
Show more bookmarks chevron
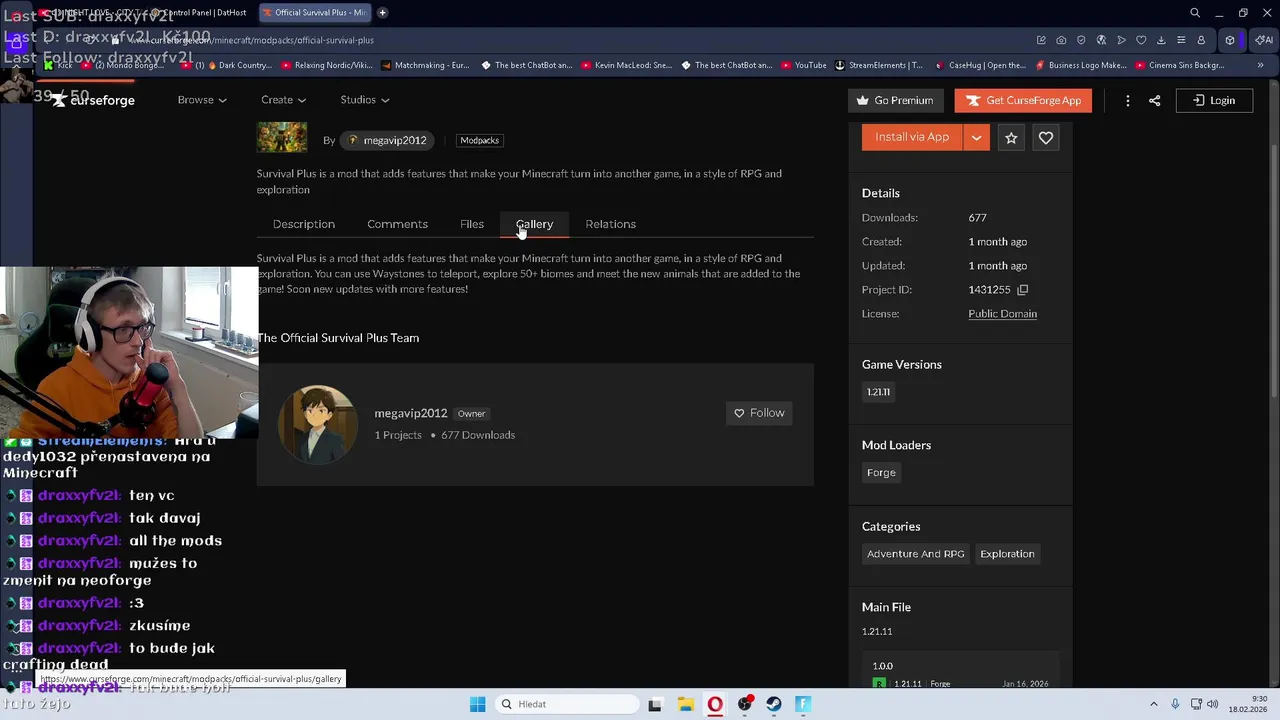click(1260, 65)
